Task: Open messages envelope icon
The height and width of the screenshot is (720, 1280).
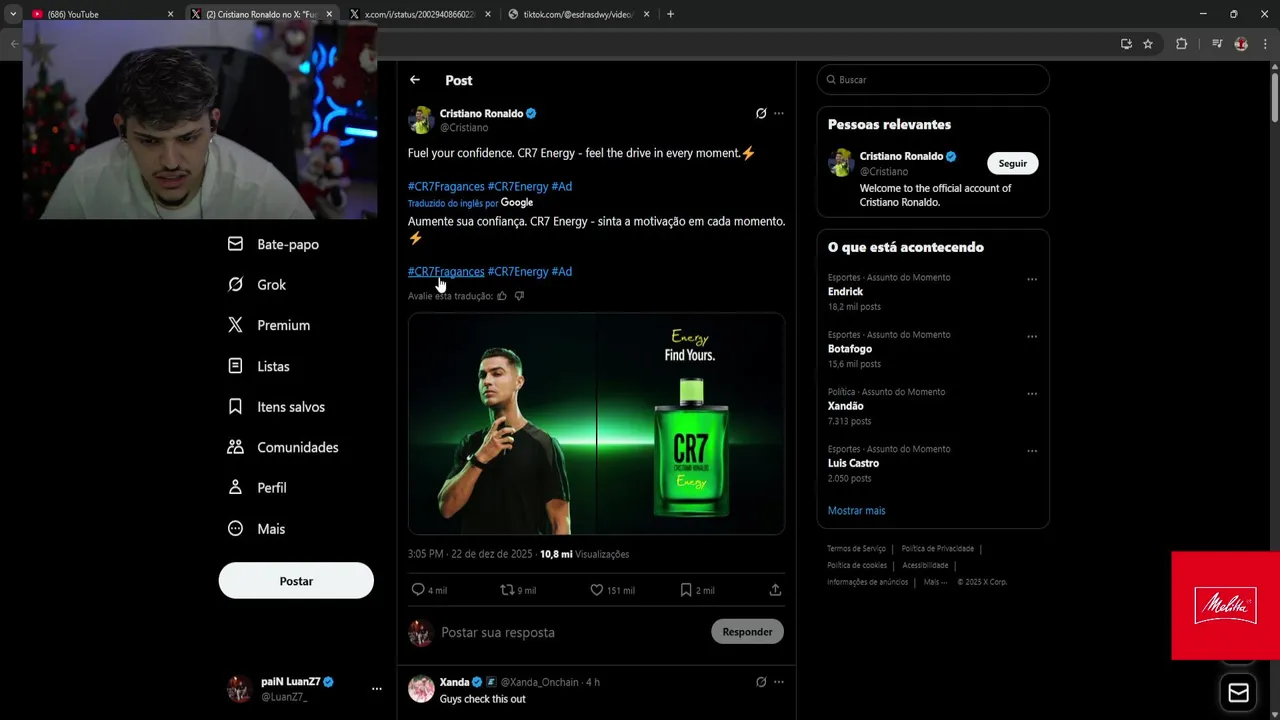Action: (x=1238, y=693)
